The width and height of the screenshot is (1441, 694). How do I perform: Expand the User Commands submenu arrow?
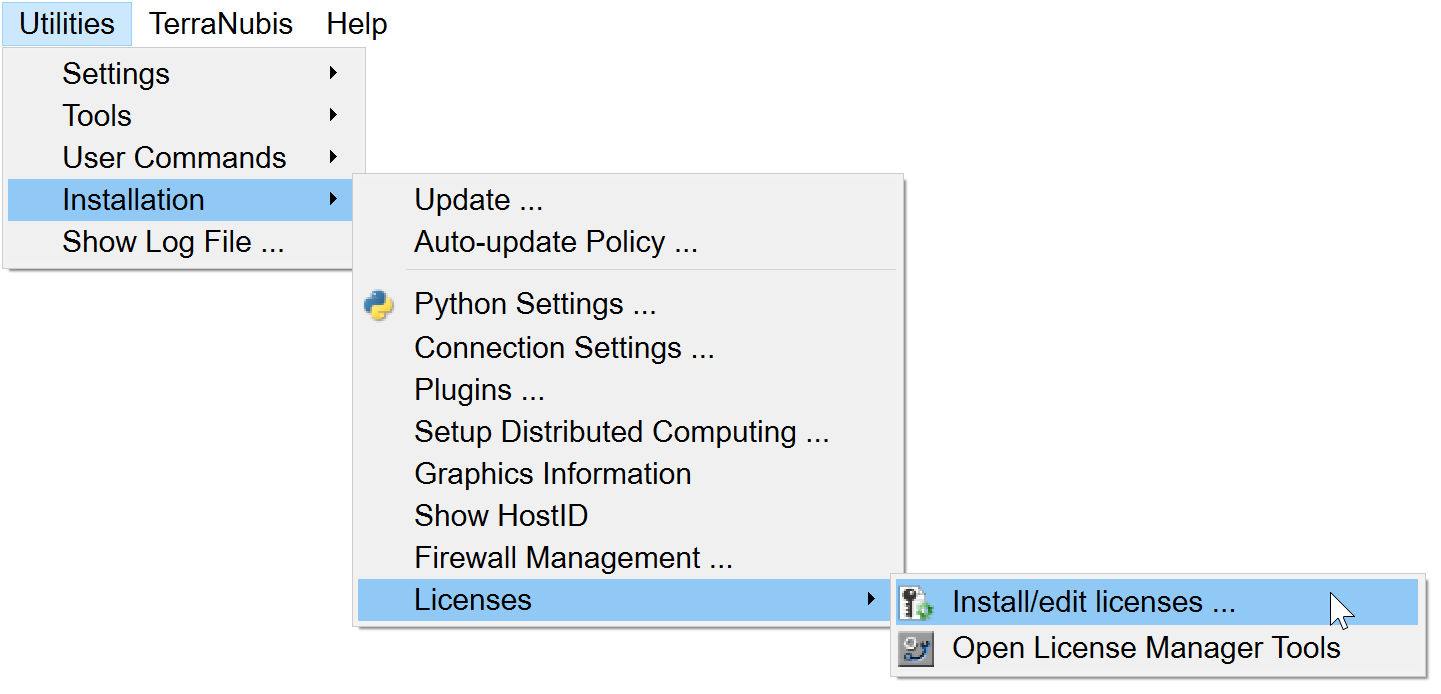[x=333, y=157]
